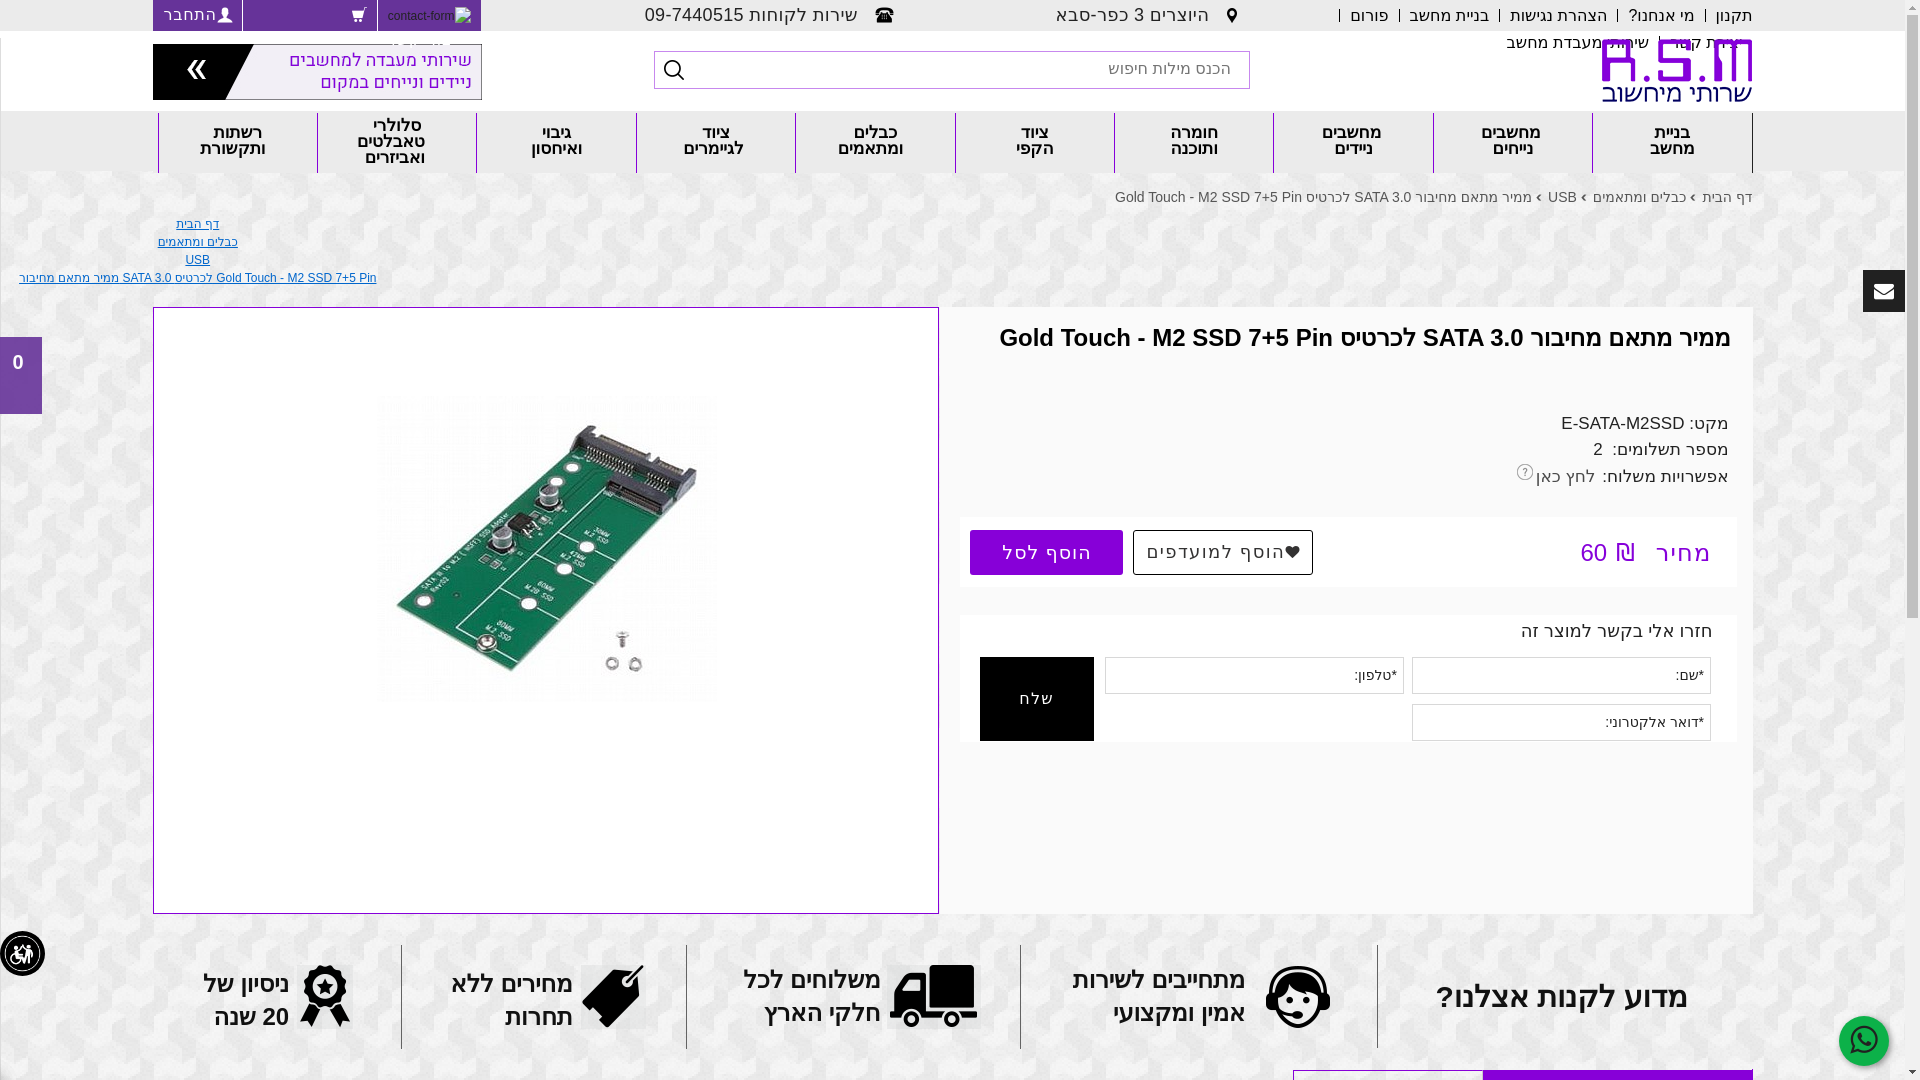Click the price tag icon
The height and width of the screenshot is (1080, 1920).
point(613,996)
